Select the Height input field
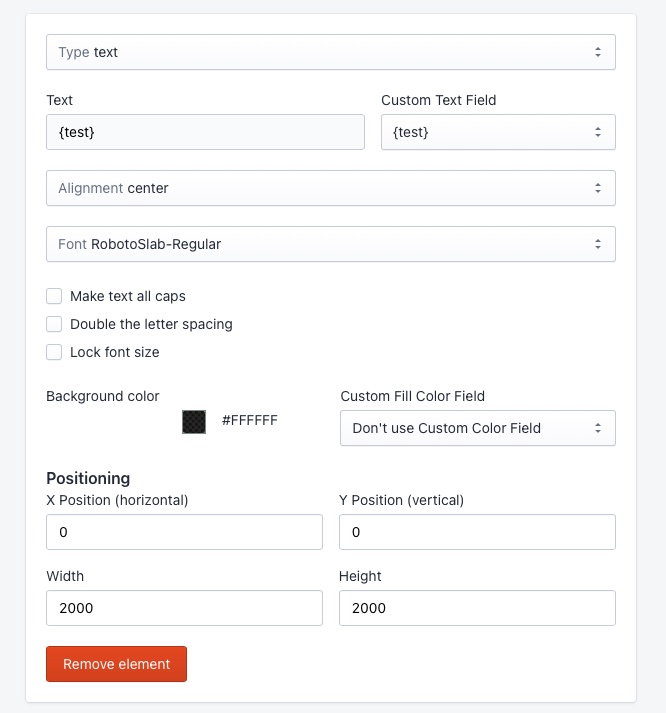Viewport: 666px width, 713px height. [477, 608]
